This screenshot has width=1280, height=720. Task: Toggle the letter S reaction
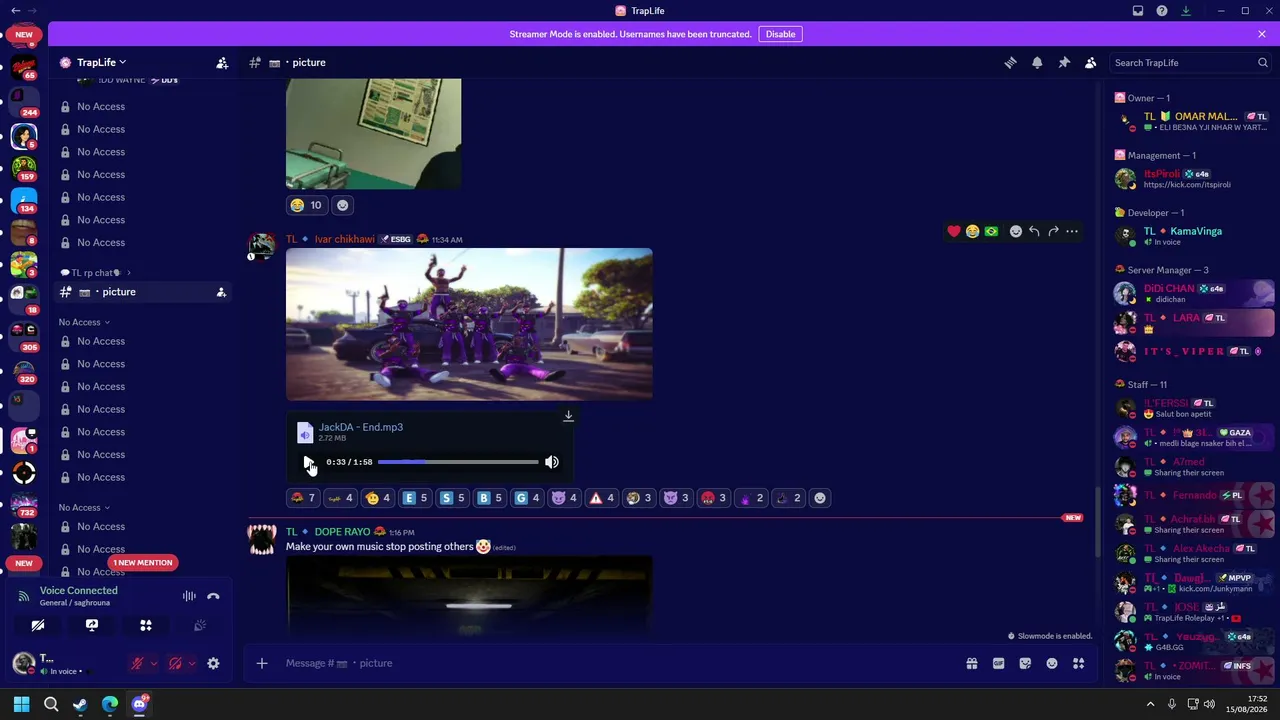453,498
